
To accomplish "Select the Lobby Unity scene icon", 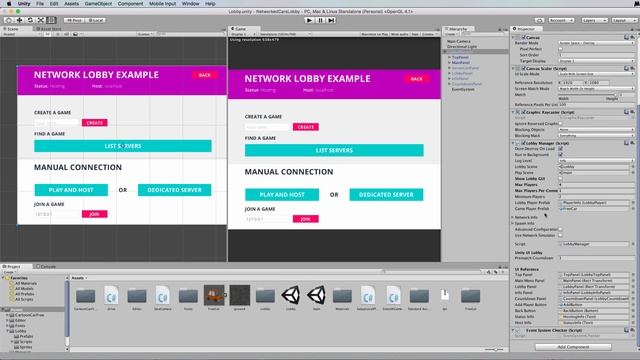I will 291,296.
